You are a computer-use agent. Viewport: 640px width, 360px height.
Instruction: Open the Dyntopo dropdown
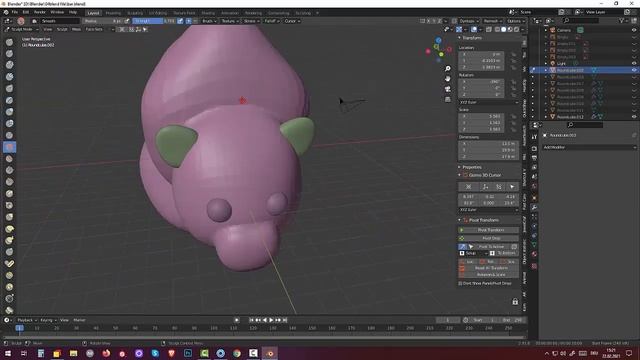point(469,21)
